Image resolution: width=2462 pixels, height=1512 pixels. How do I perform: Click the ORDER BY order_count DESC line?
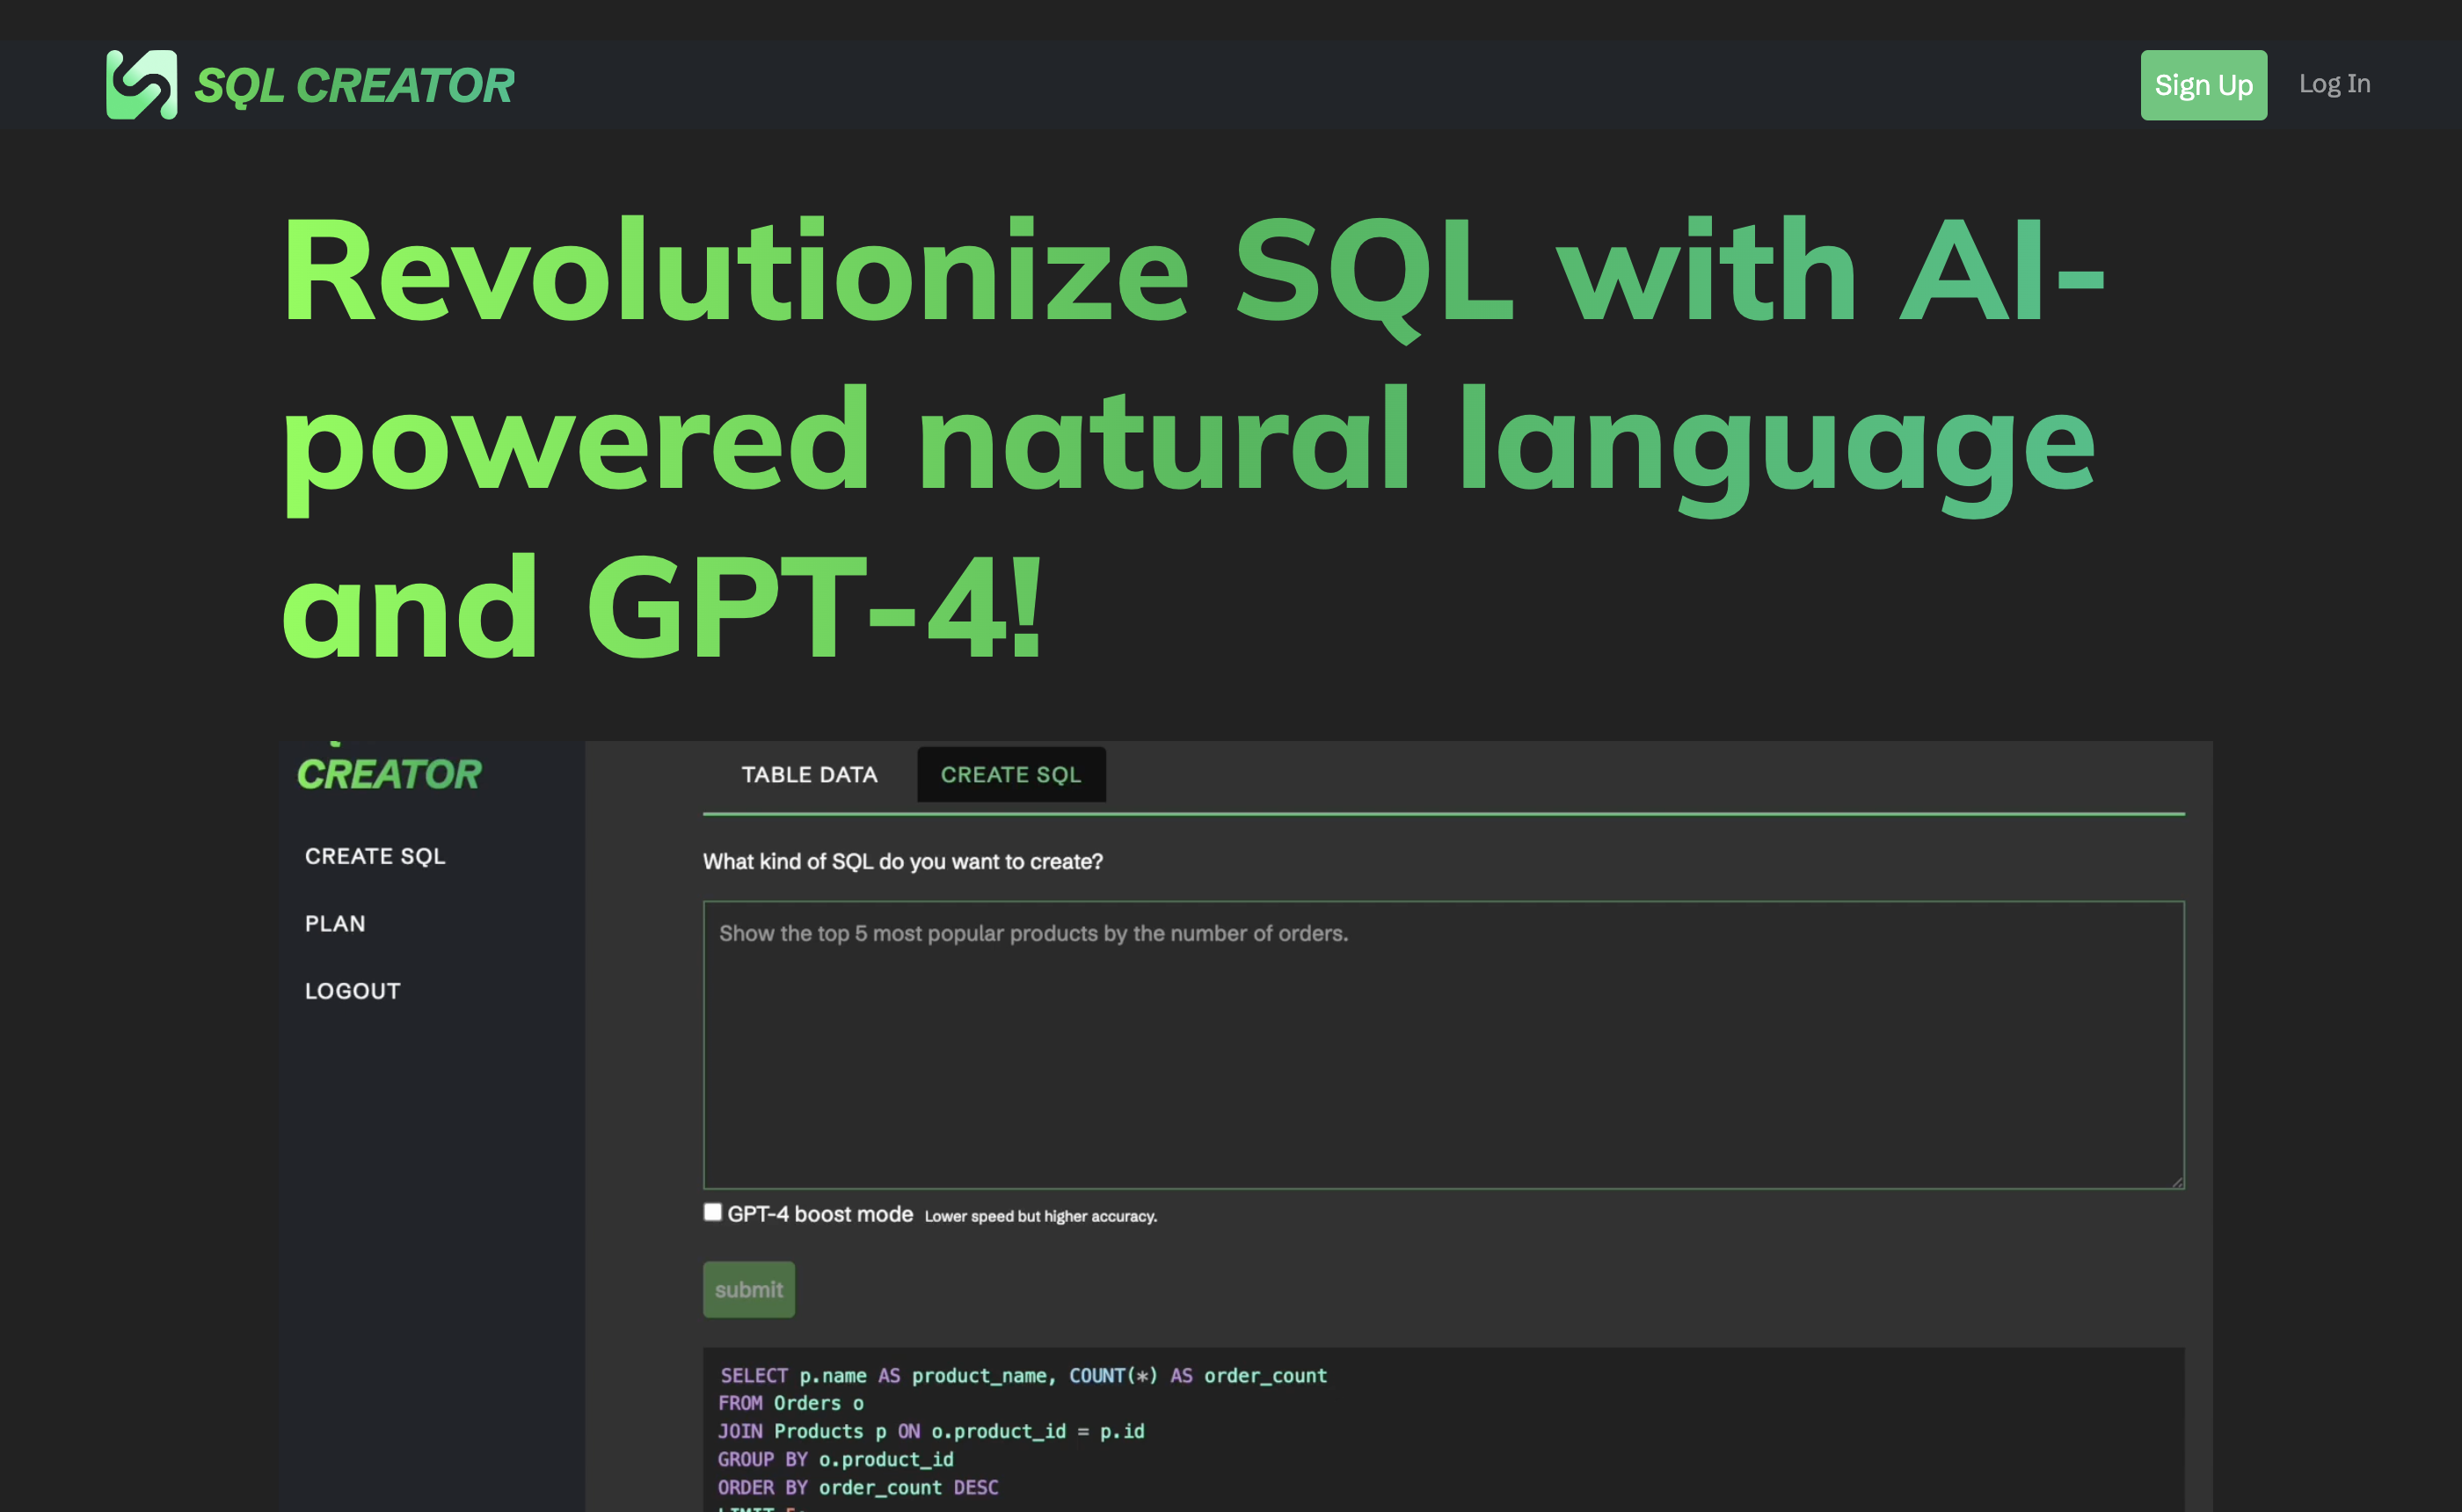pyautogui.click(x=857, y=1487)
